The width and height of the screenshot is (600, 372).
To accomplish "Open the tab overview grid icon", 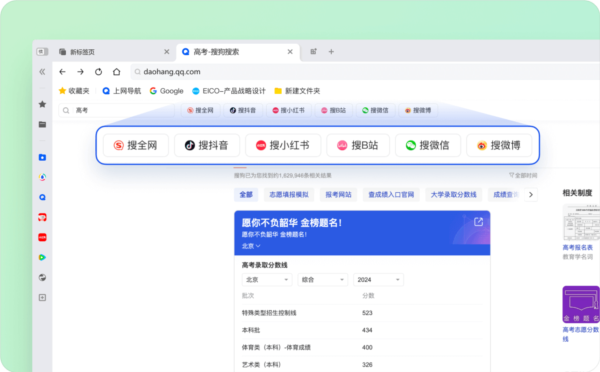I will coord(313,51).
